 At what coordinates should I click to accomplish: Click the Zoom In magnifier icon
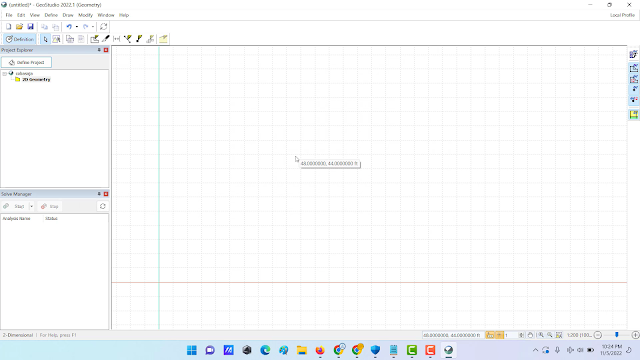[541, 335]
